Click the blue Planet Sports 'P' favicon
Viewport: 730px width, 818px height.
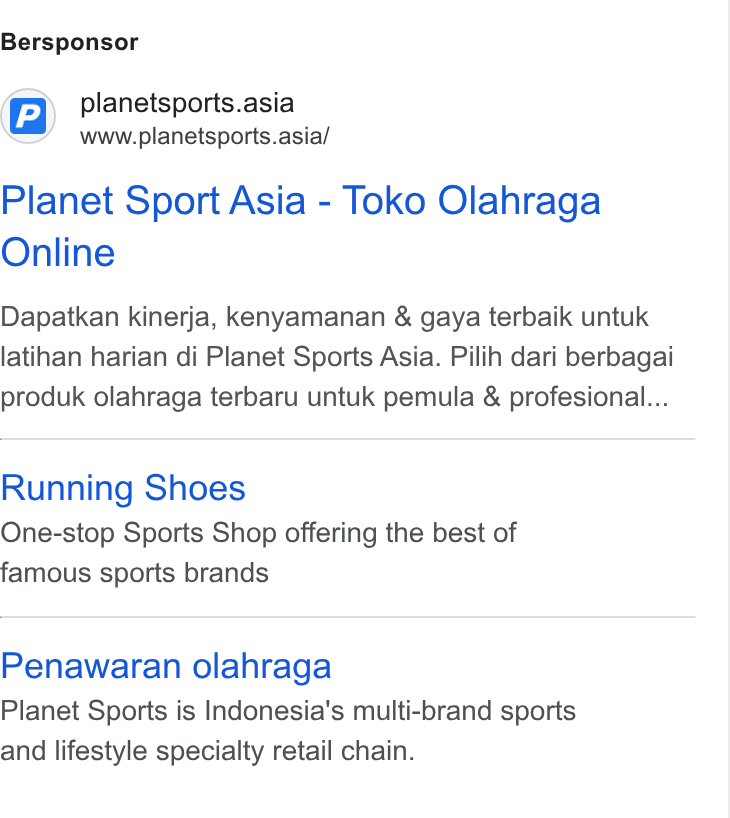coord(28,116)
